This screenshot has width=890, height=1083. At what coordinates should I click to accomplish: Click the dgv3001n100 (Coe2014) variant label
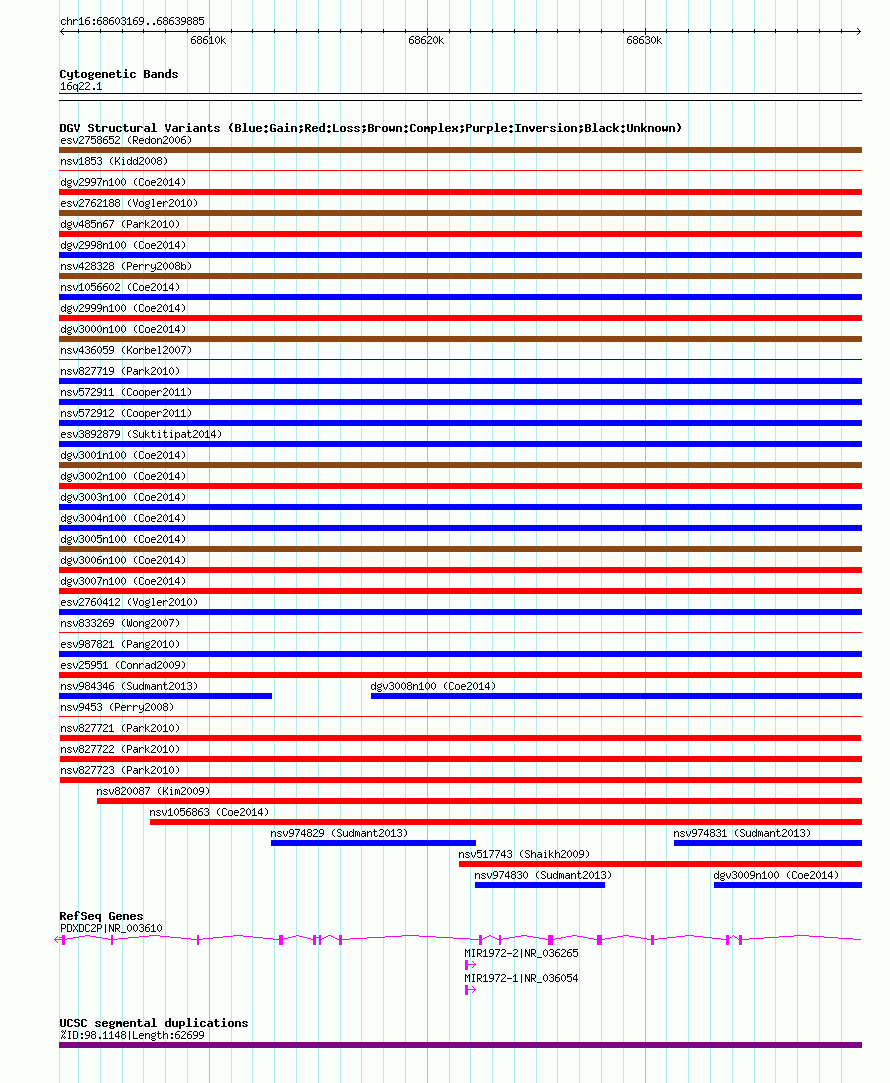point(123,455)
